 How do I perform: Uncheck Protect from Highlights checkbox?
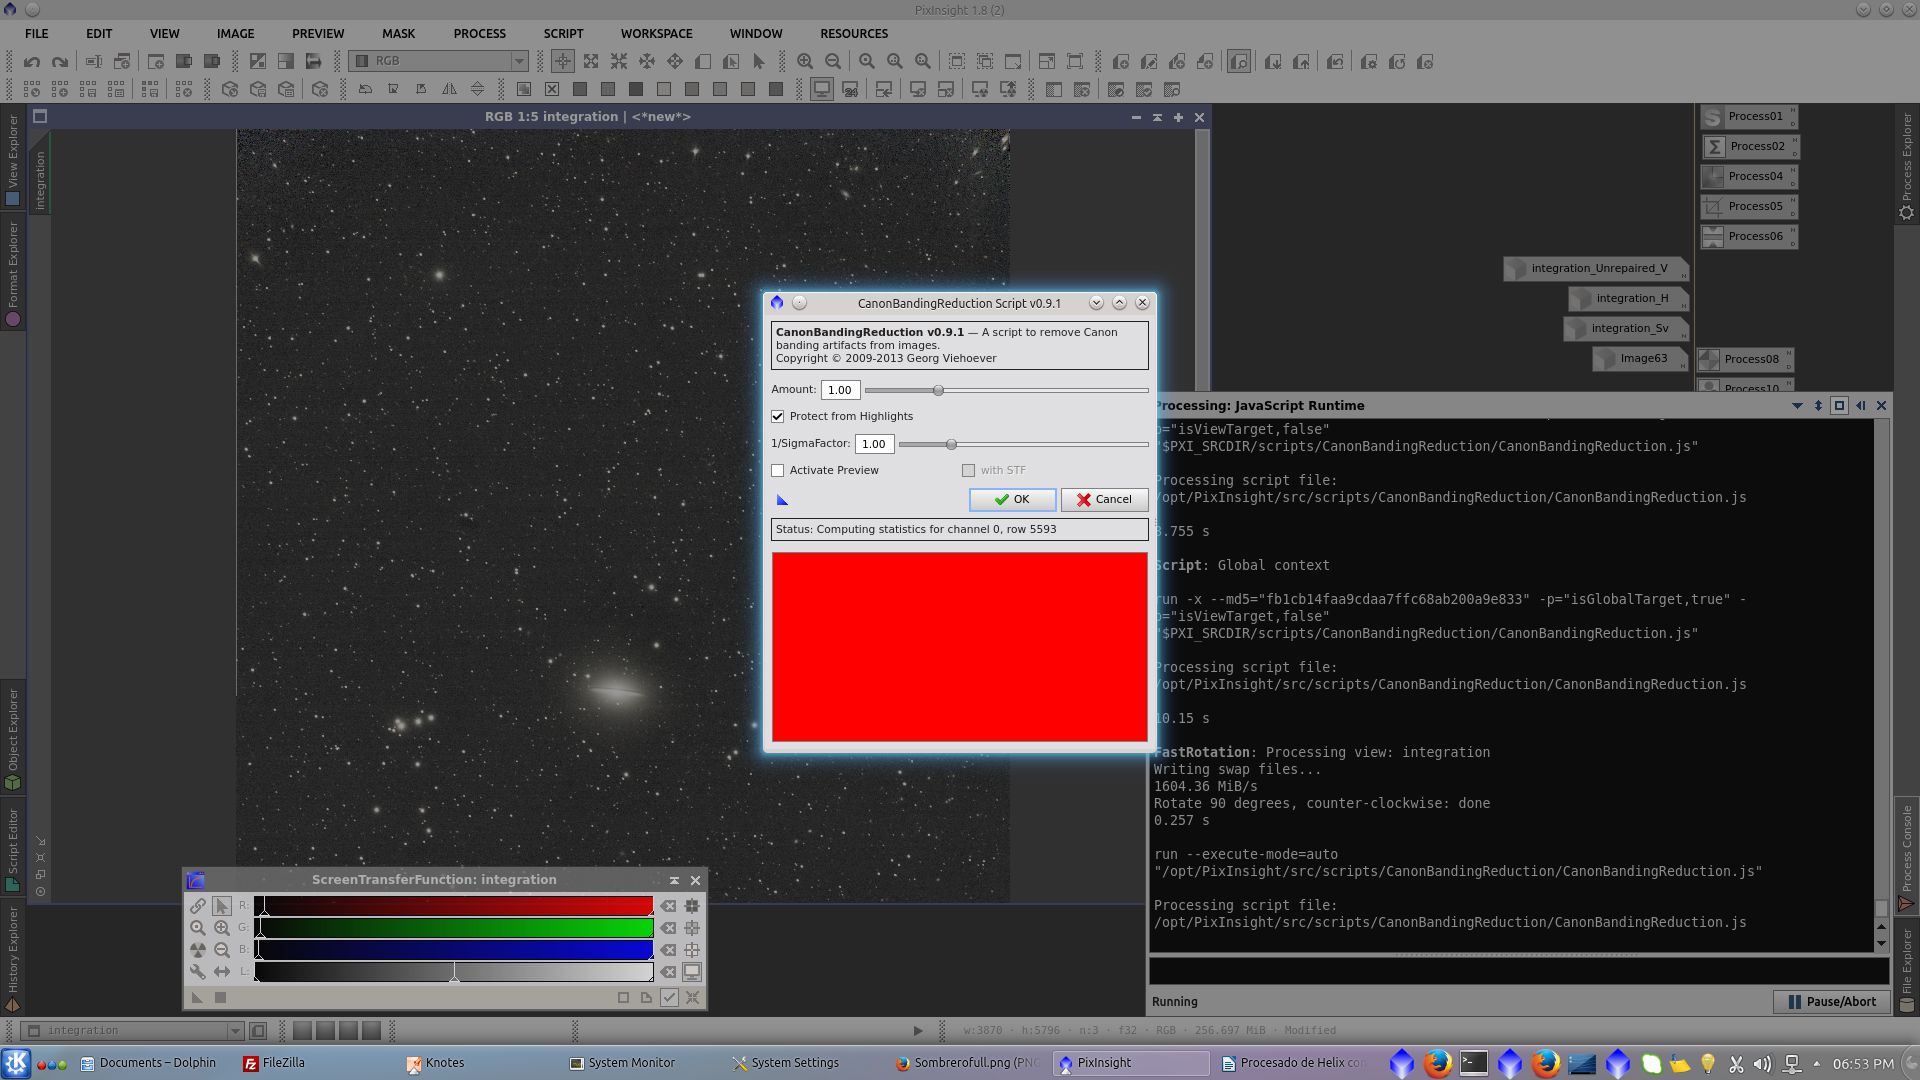[x=778, y=417]
